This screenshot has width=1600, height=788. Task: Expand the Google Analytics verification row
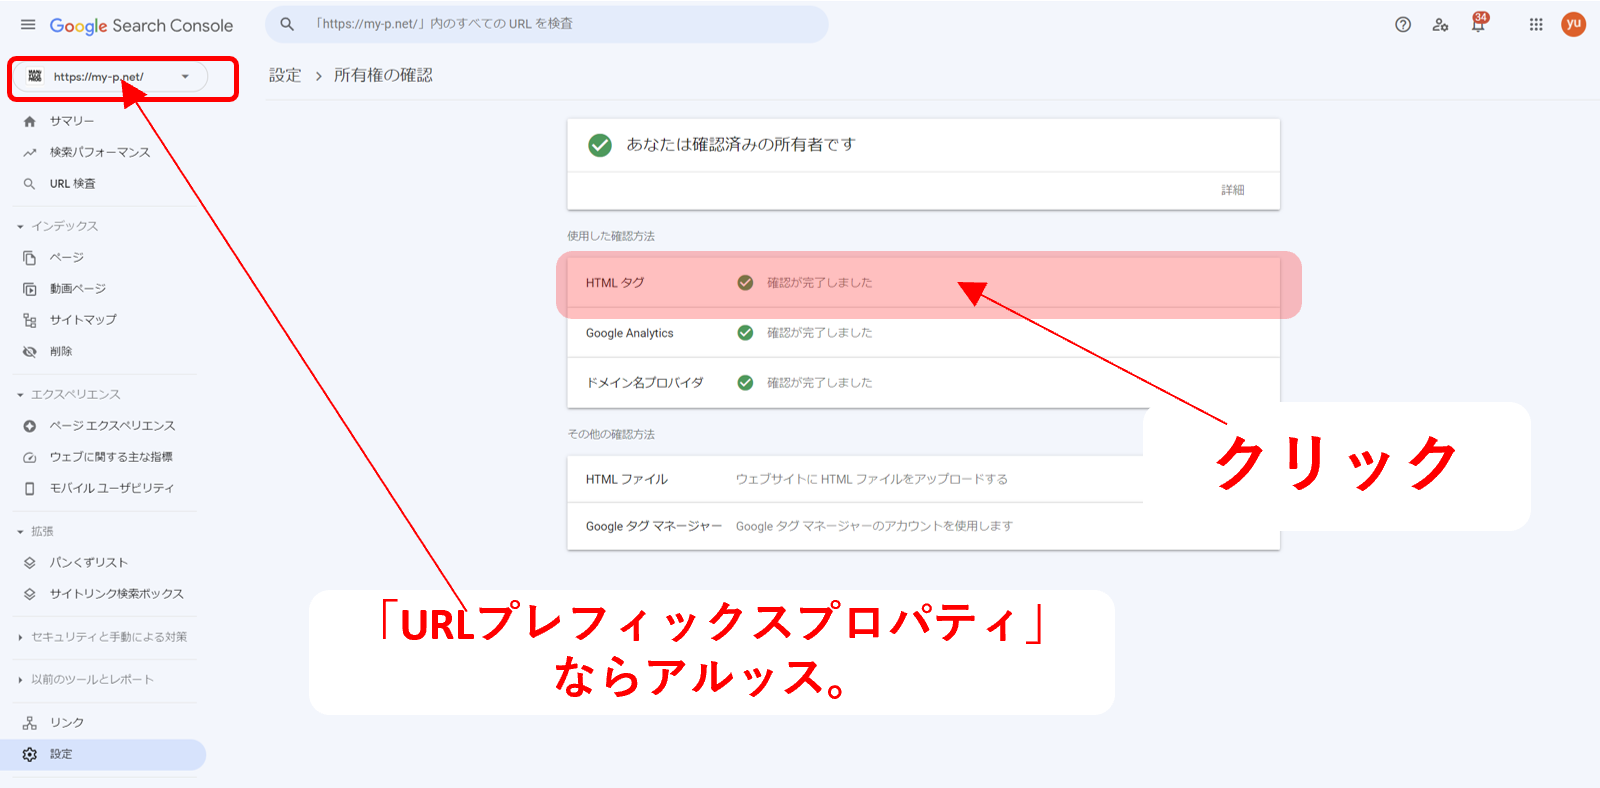[923, 333]
